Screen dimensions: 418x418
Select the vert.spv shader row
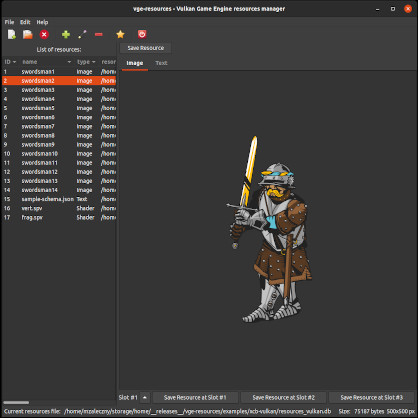coord(59,208)
